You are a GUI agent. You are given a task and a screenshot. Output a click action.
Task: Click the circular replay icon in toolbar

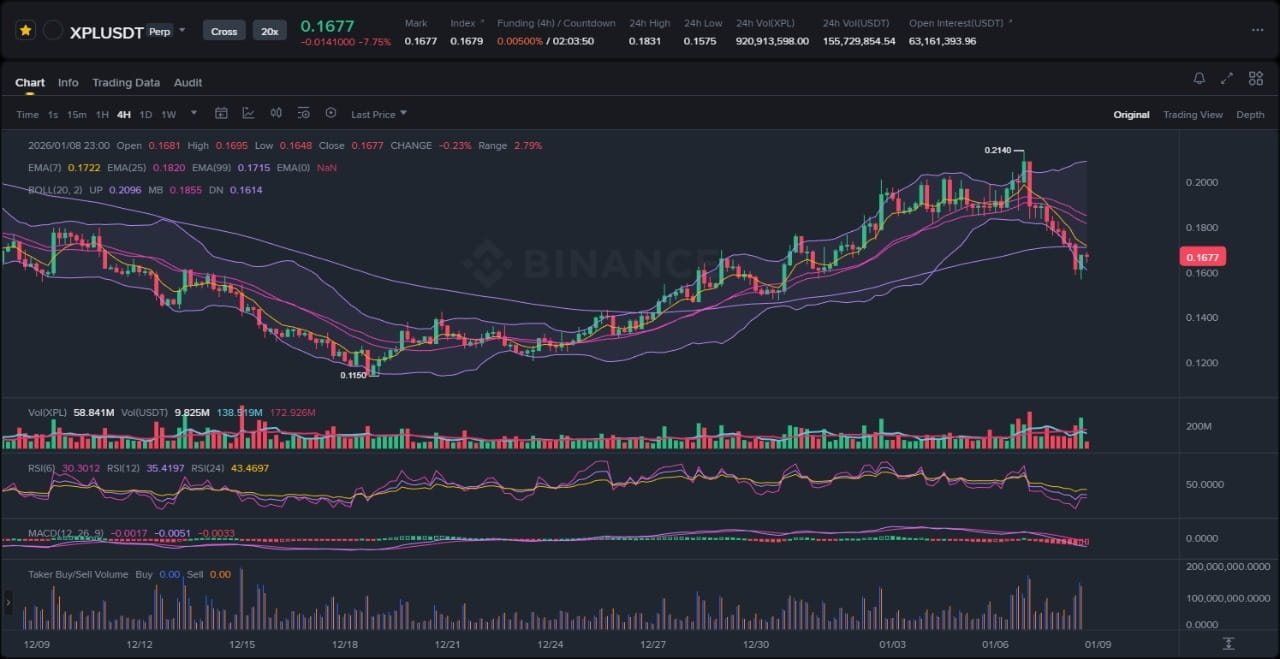click(x=331, y=113)
